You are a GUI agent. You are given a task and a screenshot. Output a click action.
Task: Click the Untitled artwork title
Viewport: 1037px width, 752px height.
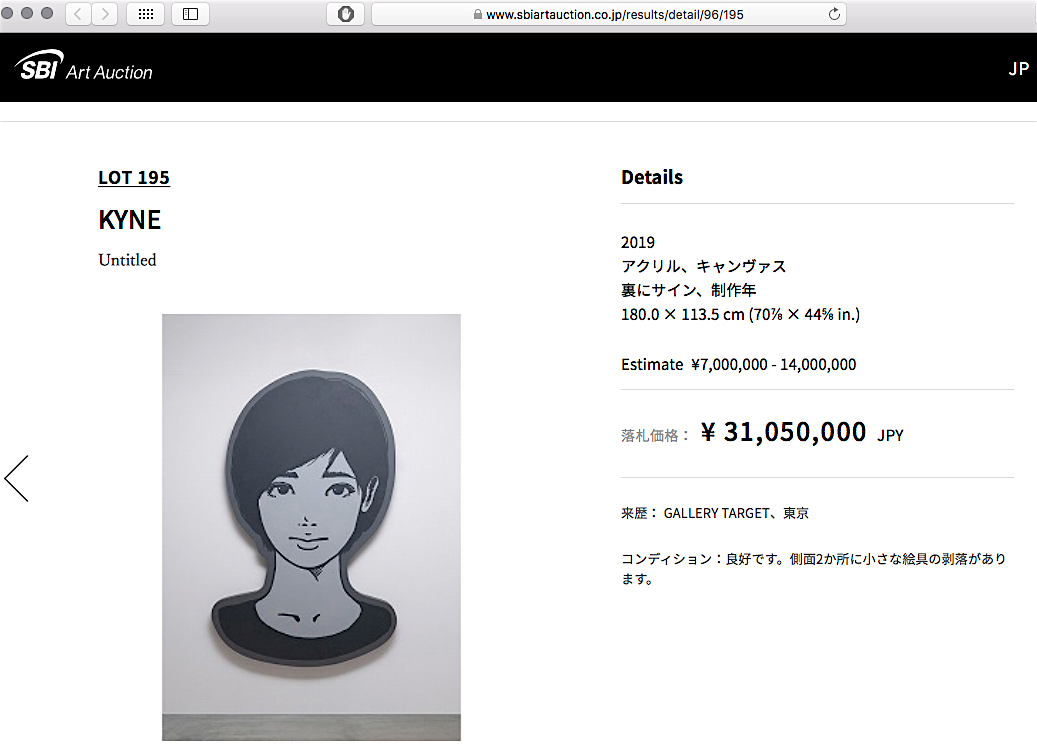[x=127, y=260]
